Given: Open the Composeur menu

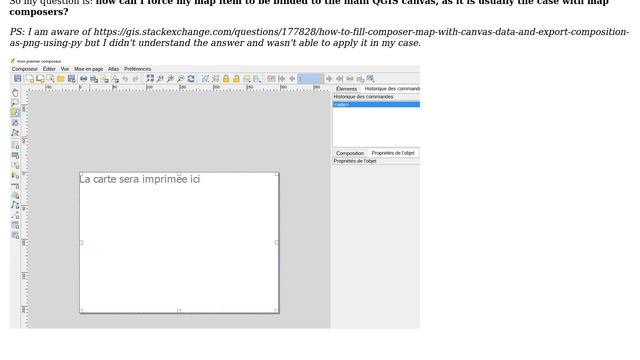Looking at the screenshot, I should [x=24, y=69].
